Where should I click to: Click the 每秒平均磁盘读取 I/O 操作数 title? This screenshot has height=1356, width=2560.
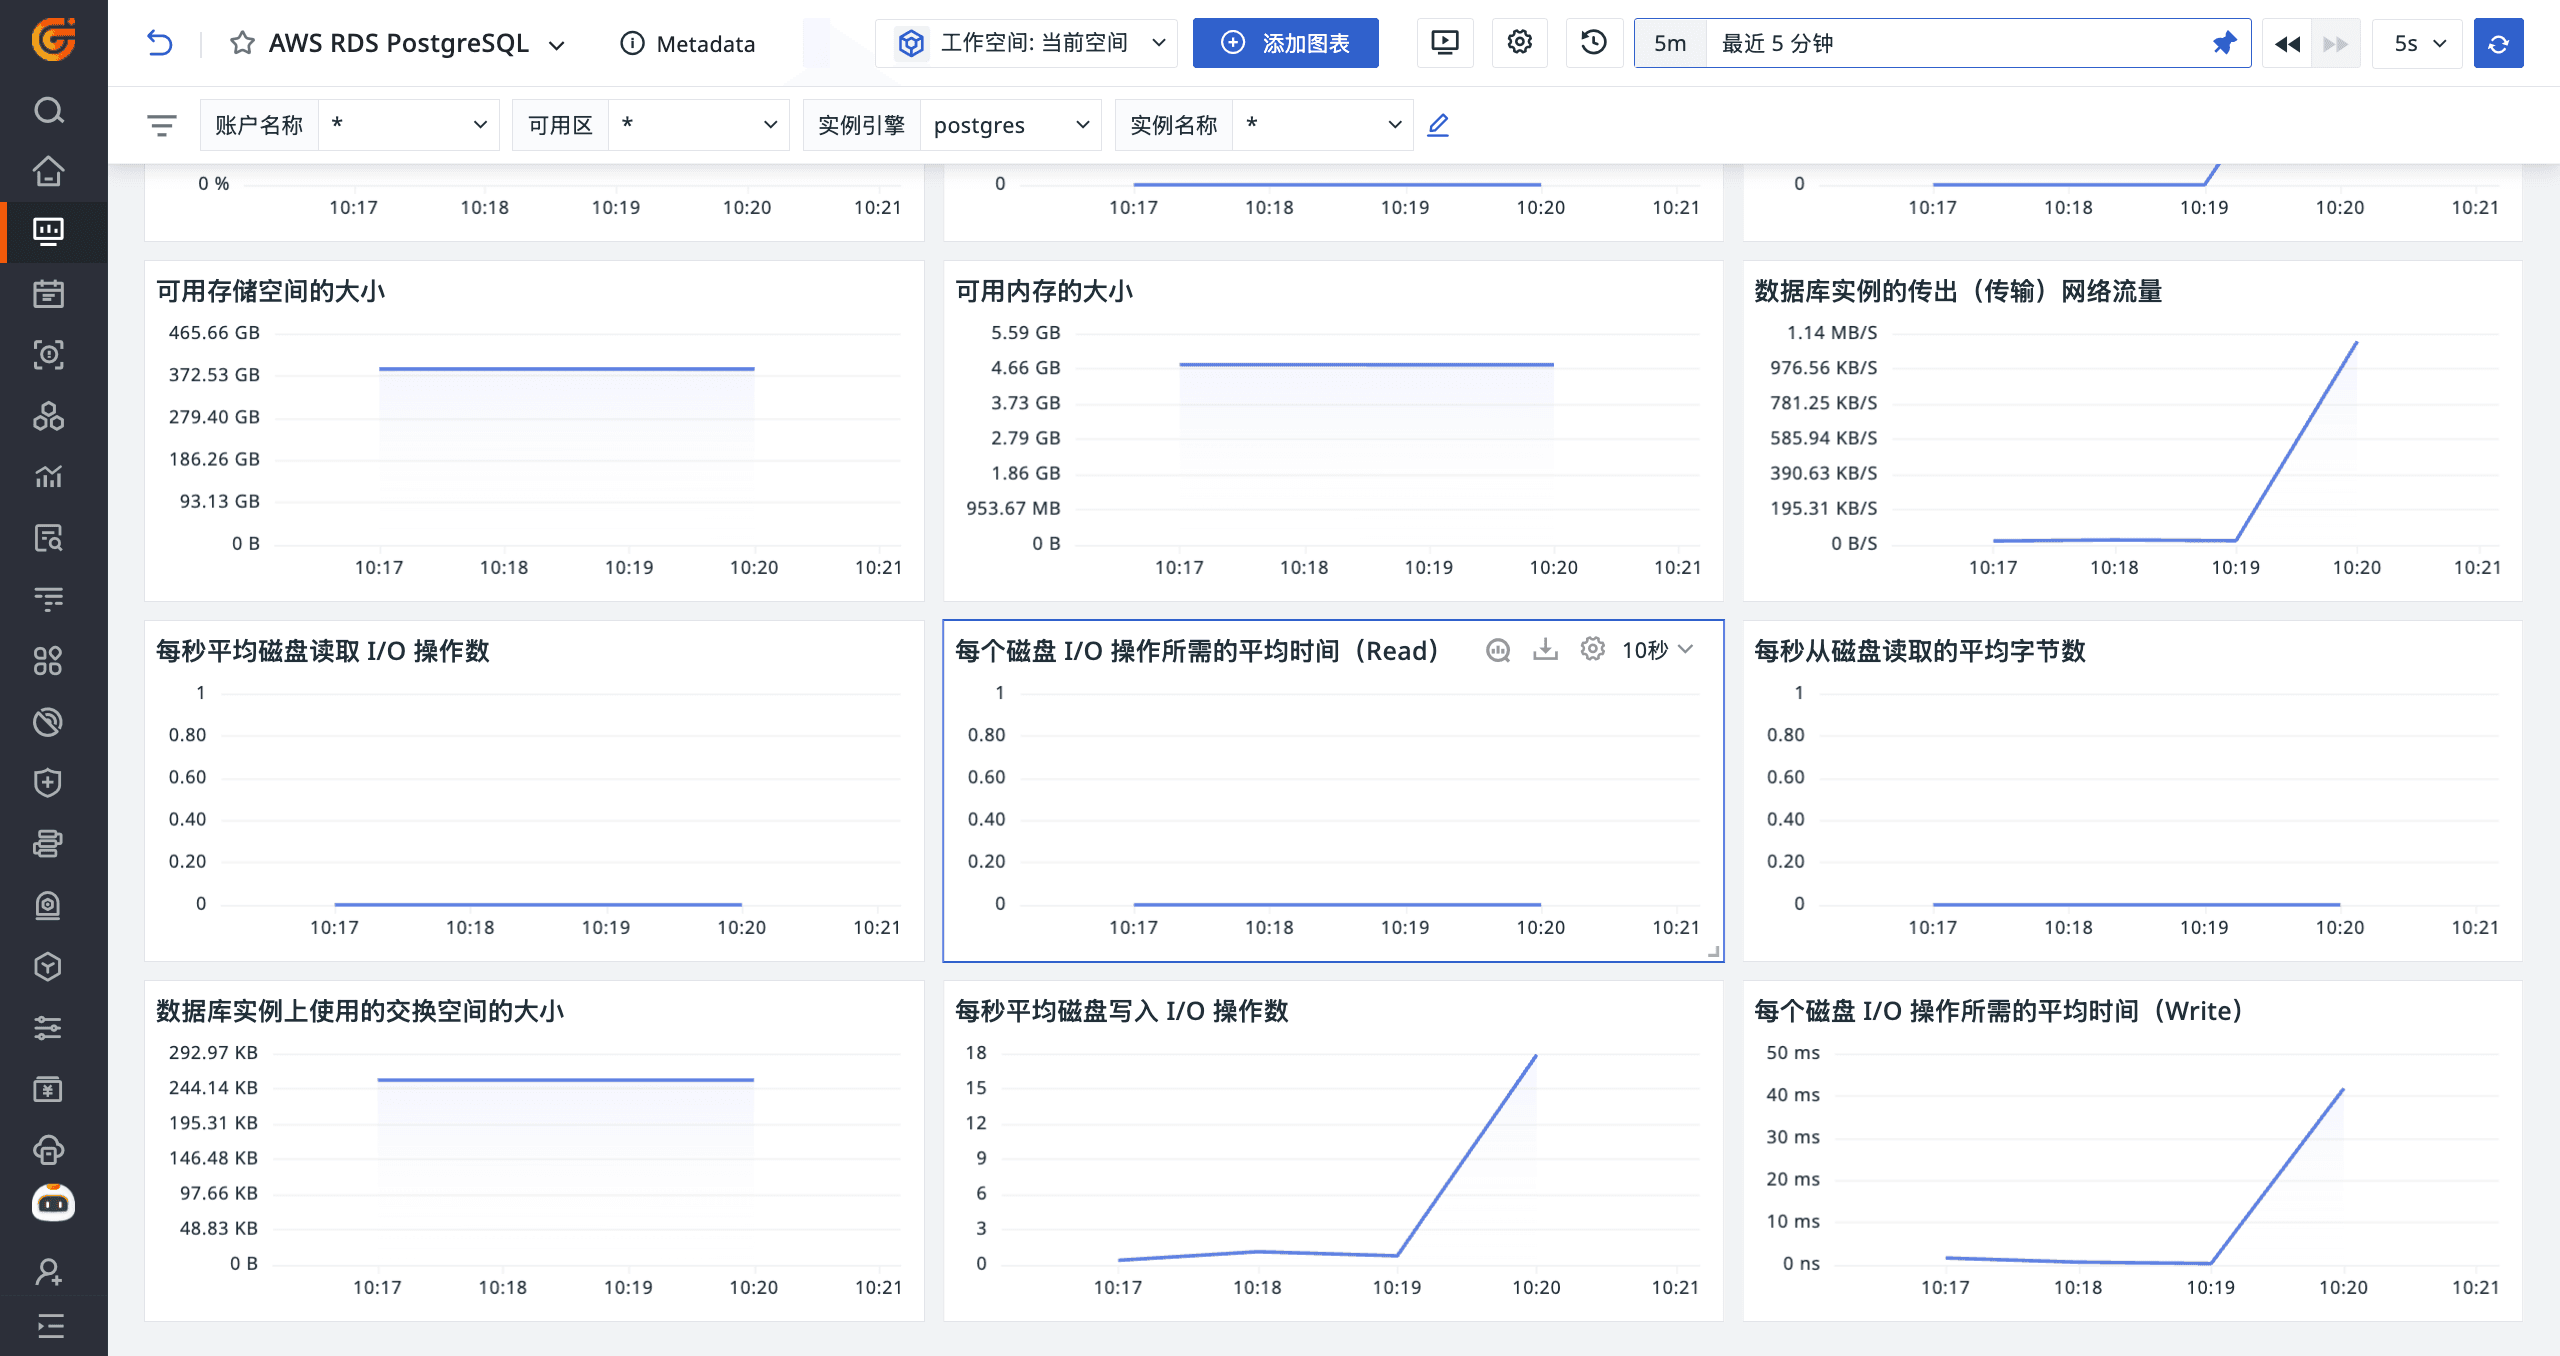tap(322, 651)
